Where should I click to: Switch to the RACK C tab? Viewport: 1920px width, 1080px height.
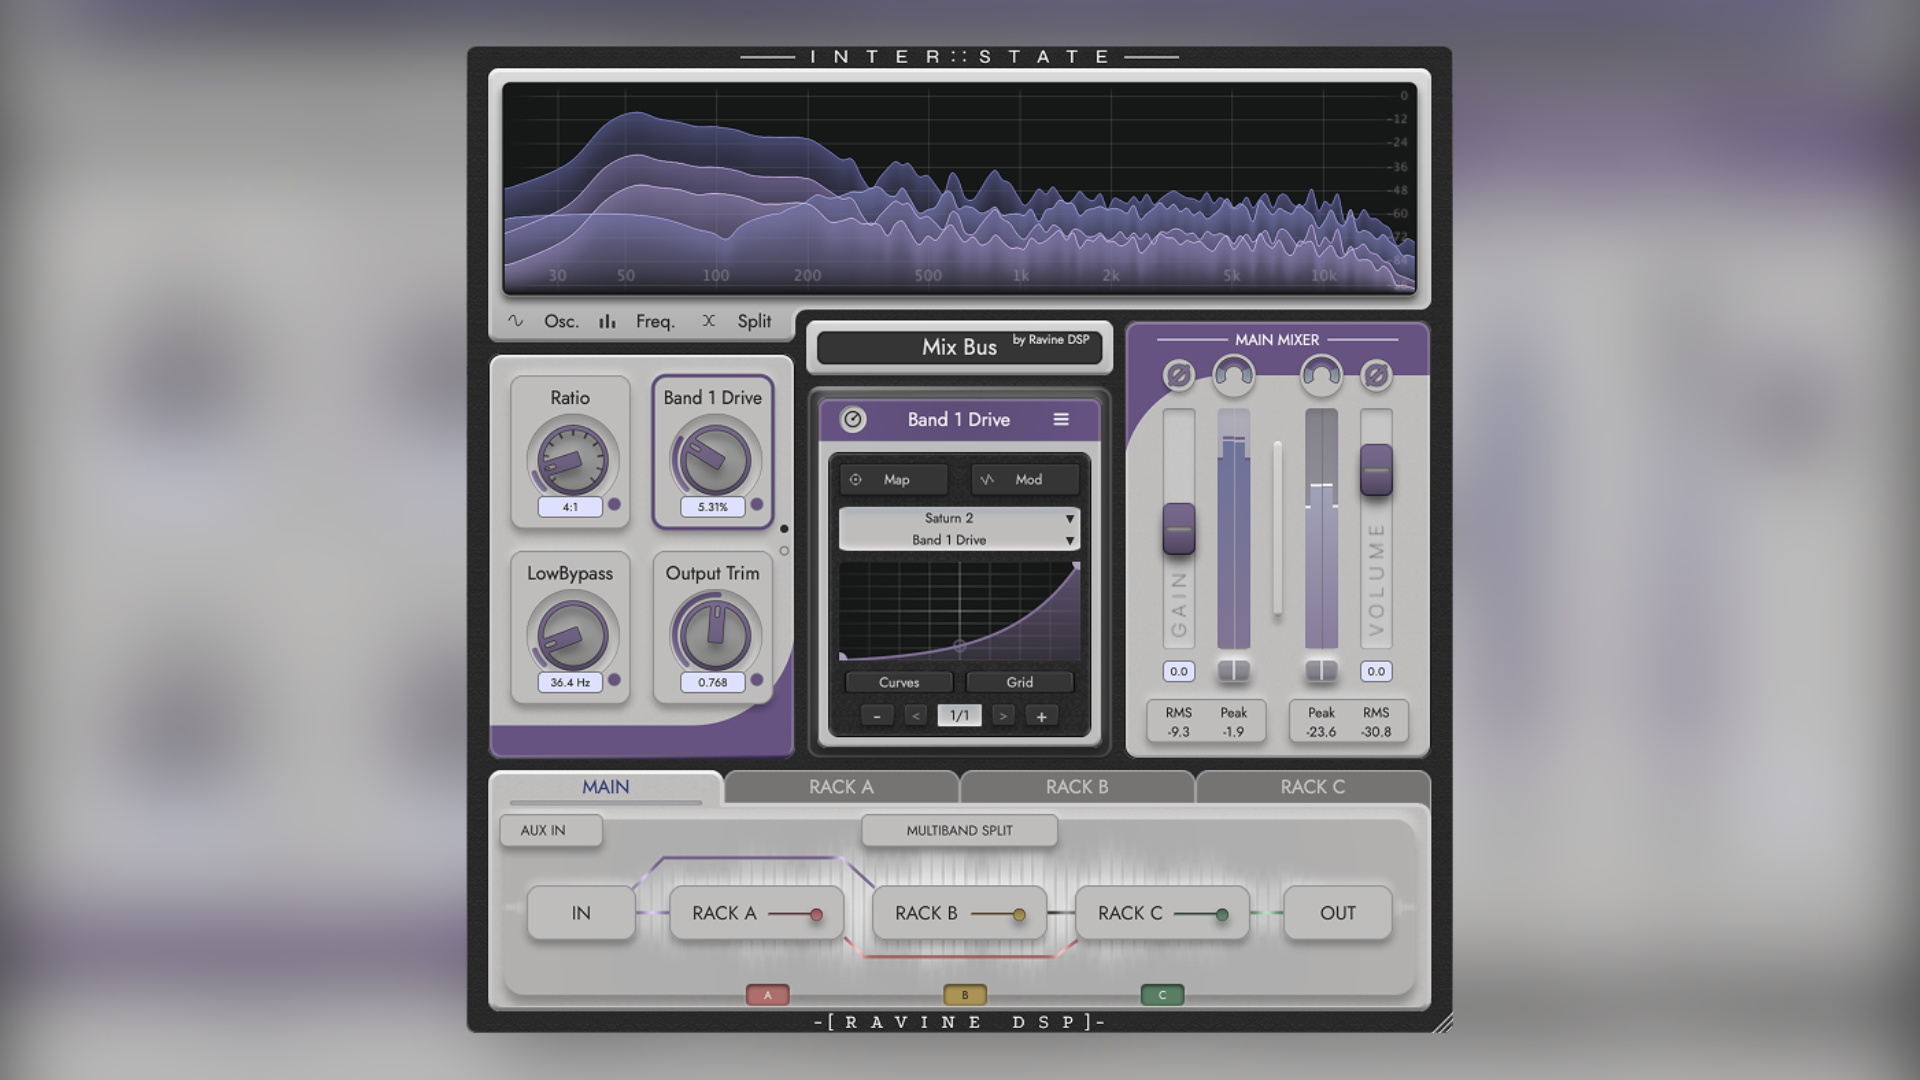[1312, 787]
